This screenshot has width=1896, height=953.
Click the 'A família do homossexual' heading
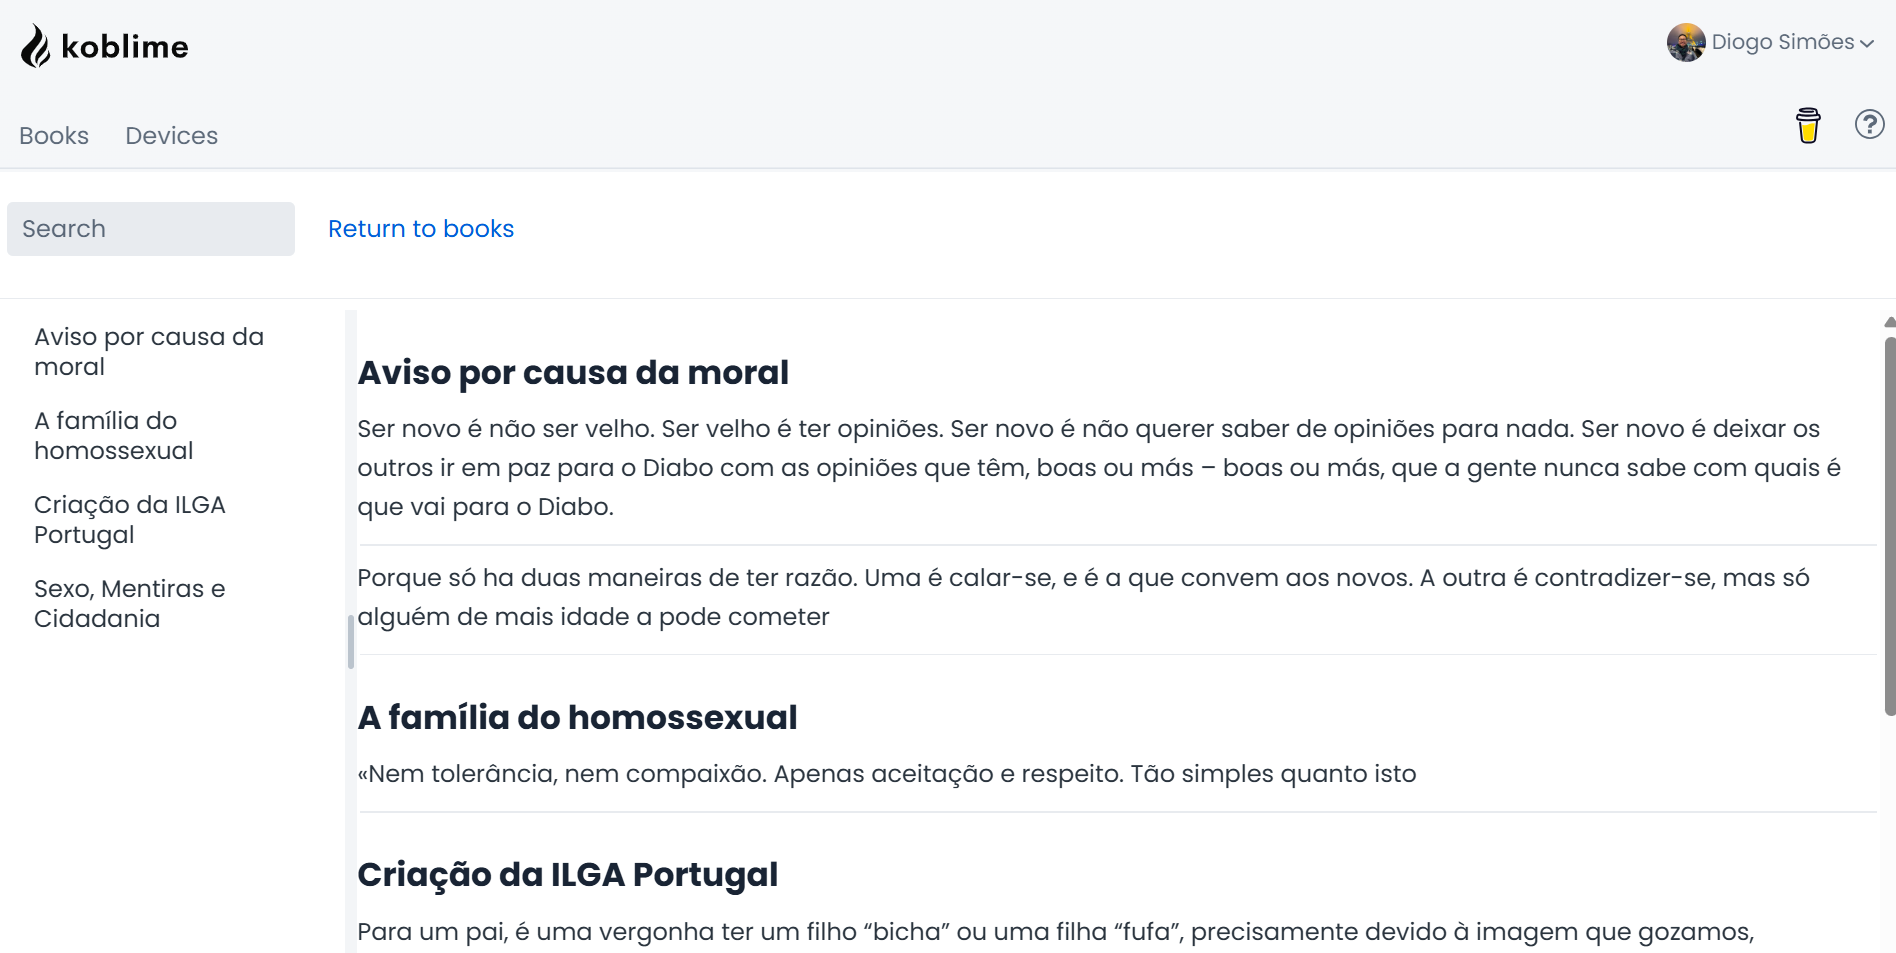(x=577, y=718)
